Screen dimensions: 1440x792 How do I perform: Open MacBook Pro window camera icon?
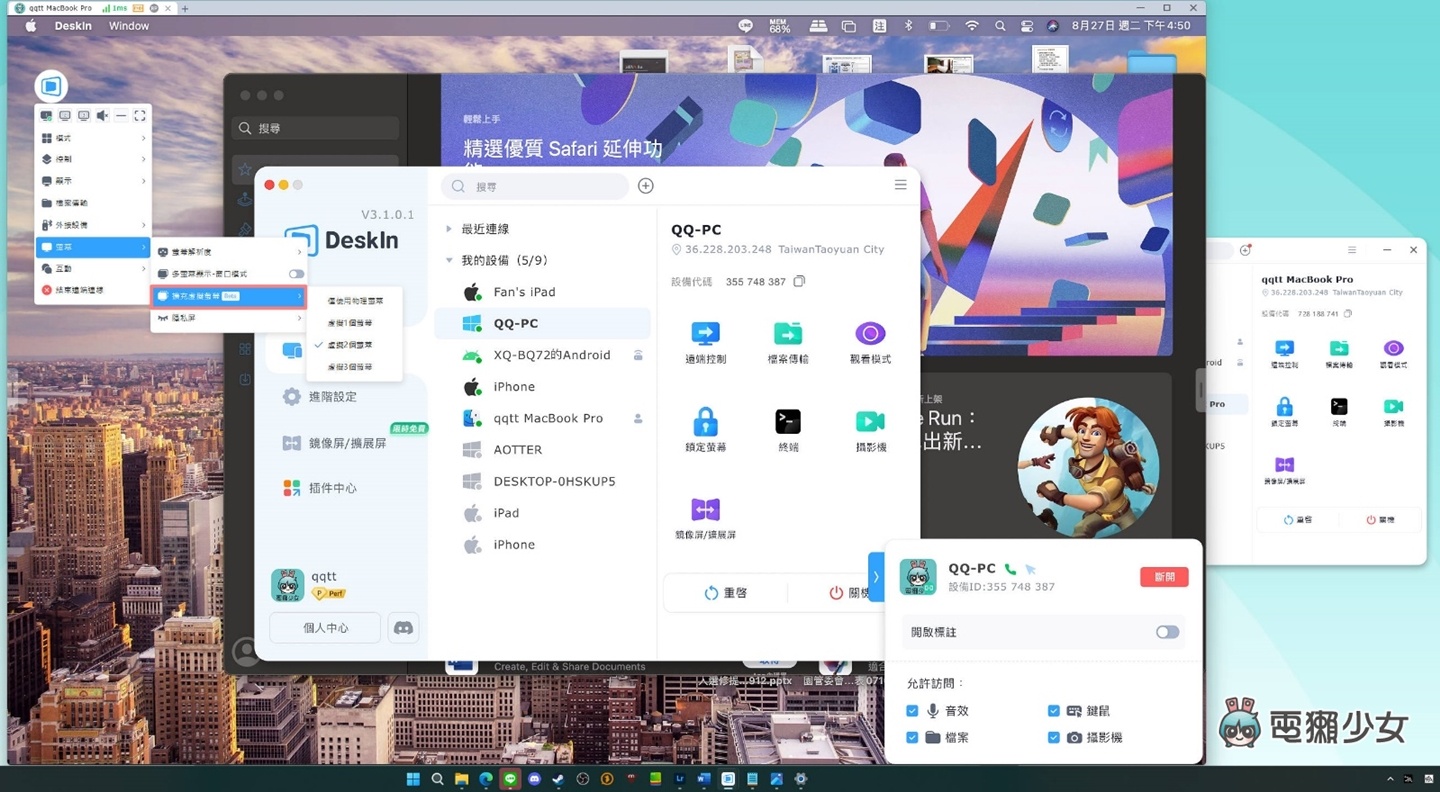[1393, 406]
